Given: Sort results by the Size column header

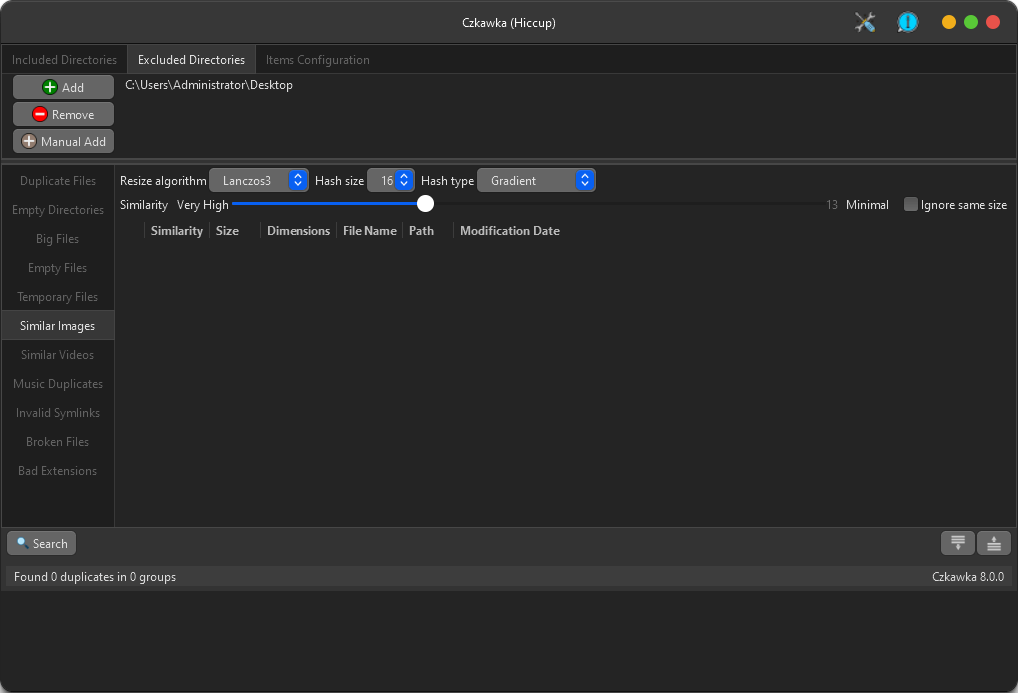Looking at the screenshot, I should (227, 230).
